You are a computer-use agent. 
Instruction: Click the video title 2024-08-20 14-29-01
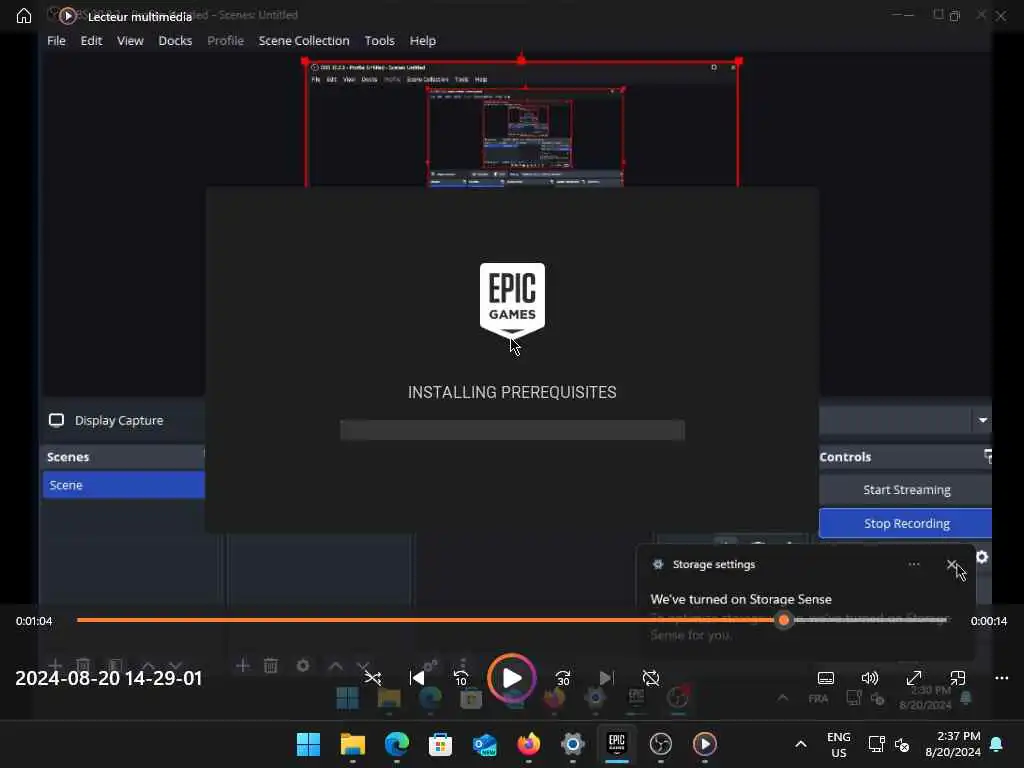(108, 678)
